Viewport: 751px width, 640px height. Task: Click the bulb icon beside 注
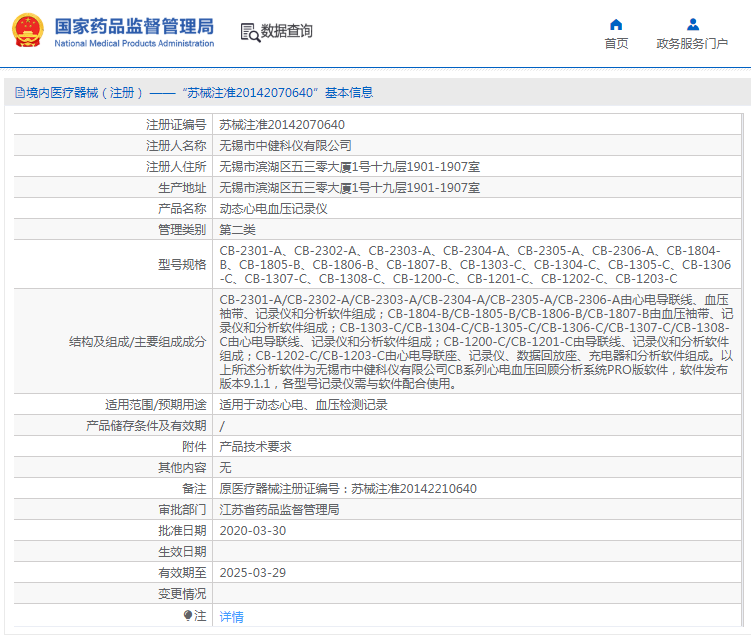pos(188,615)
